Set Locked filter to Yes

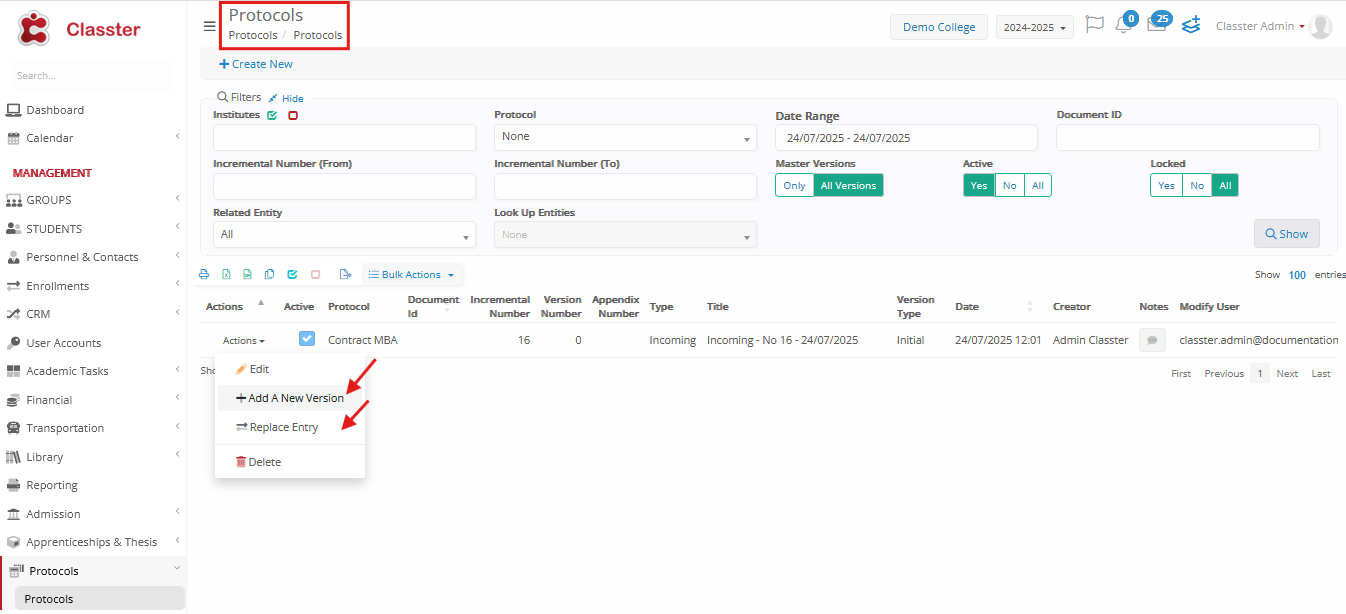1166,185
